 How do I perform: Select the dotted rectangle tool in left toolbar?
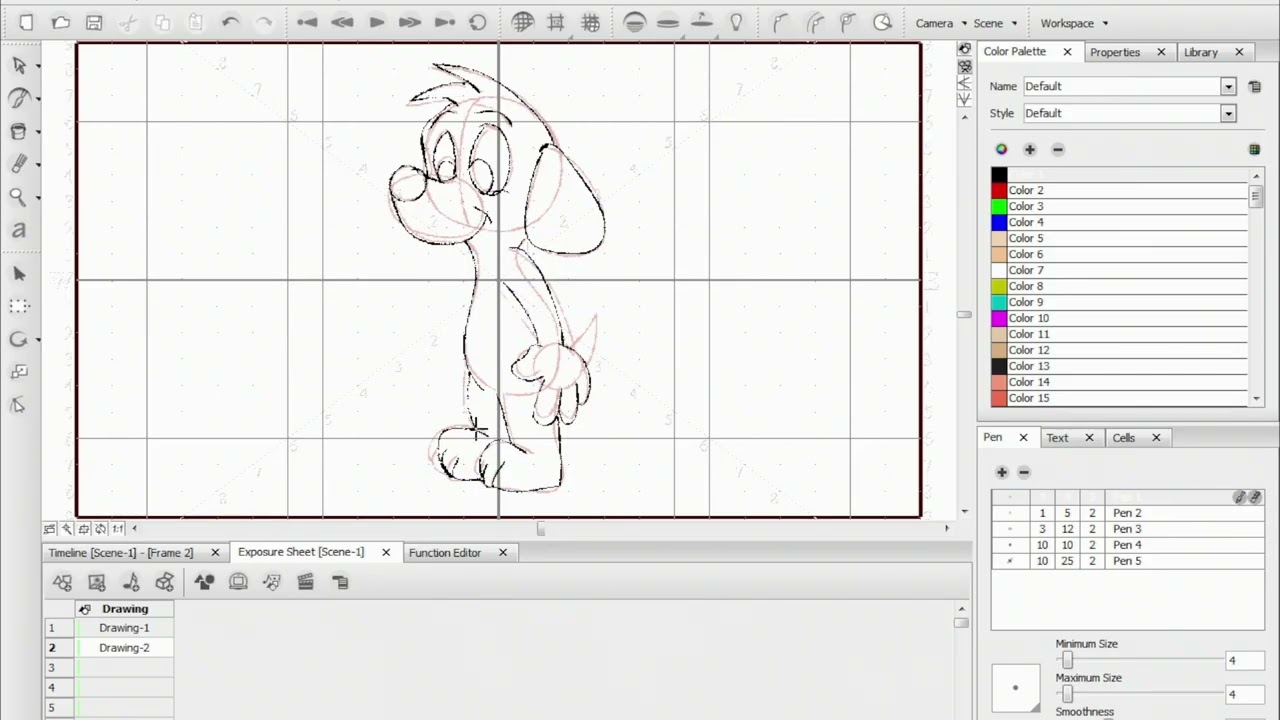click(19, 306)
